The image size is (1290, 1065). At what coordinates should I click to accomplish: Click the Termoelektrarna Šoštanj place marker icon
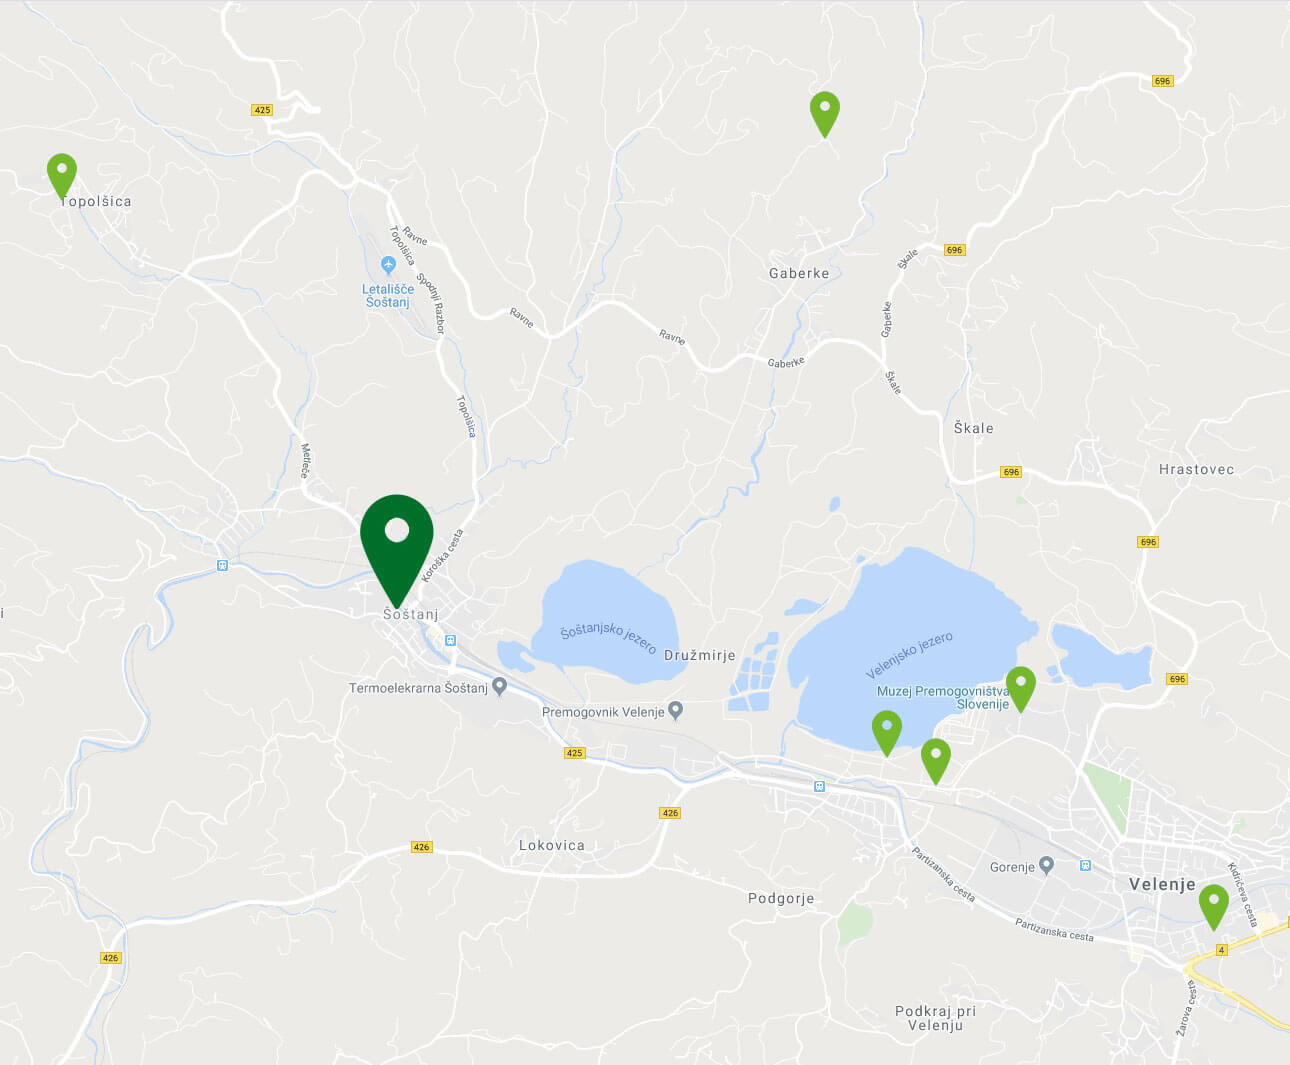[x=500, y=687]
